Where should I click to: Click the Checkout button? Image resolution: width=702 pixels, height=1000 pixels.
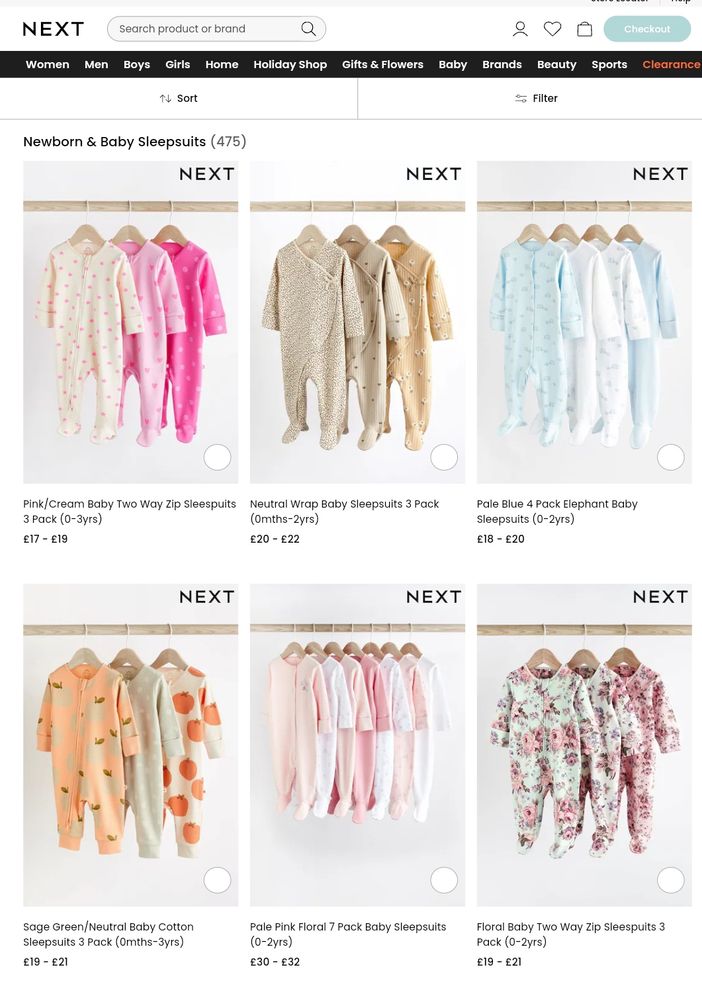[x=647, y=29]
